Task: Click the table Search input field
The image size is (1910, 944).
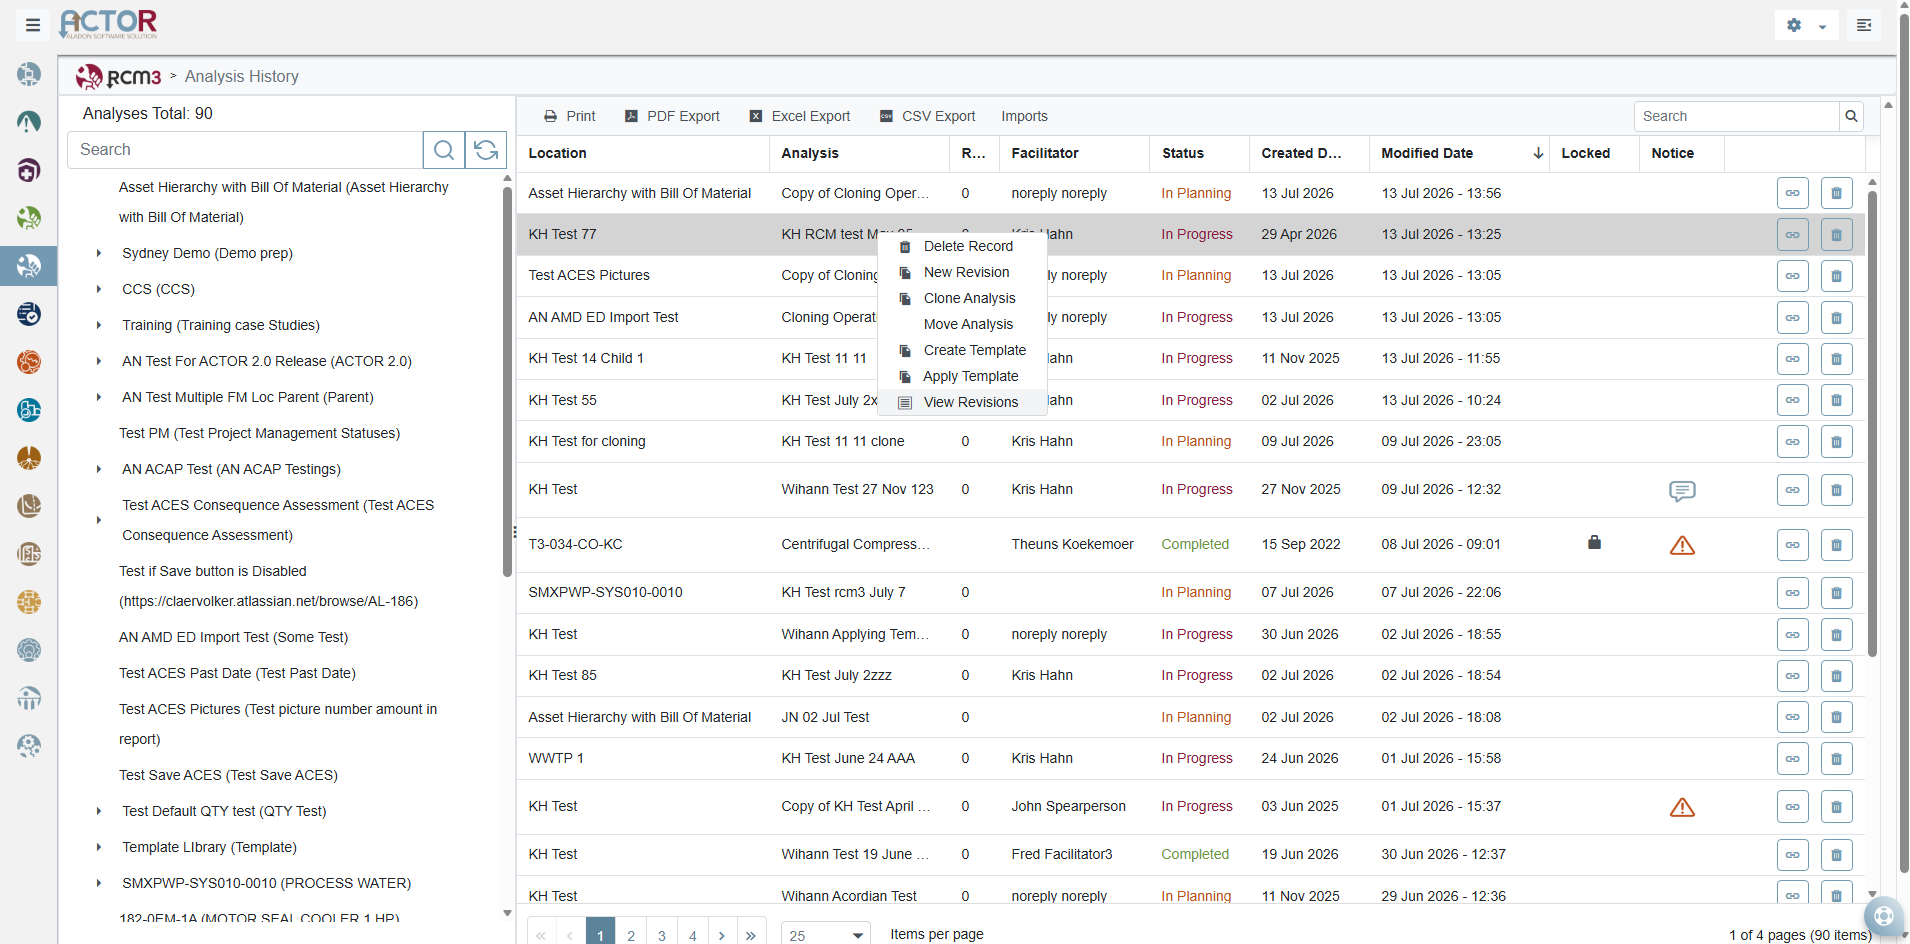Action: click(1736, 116)
